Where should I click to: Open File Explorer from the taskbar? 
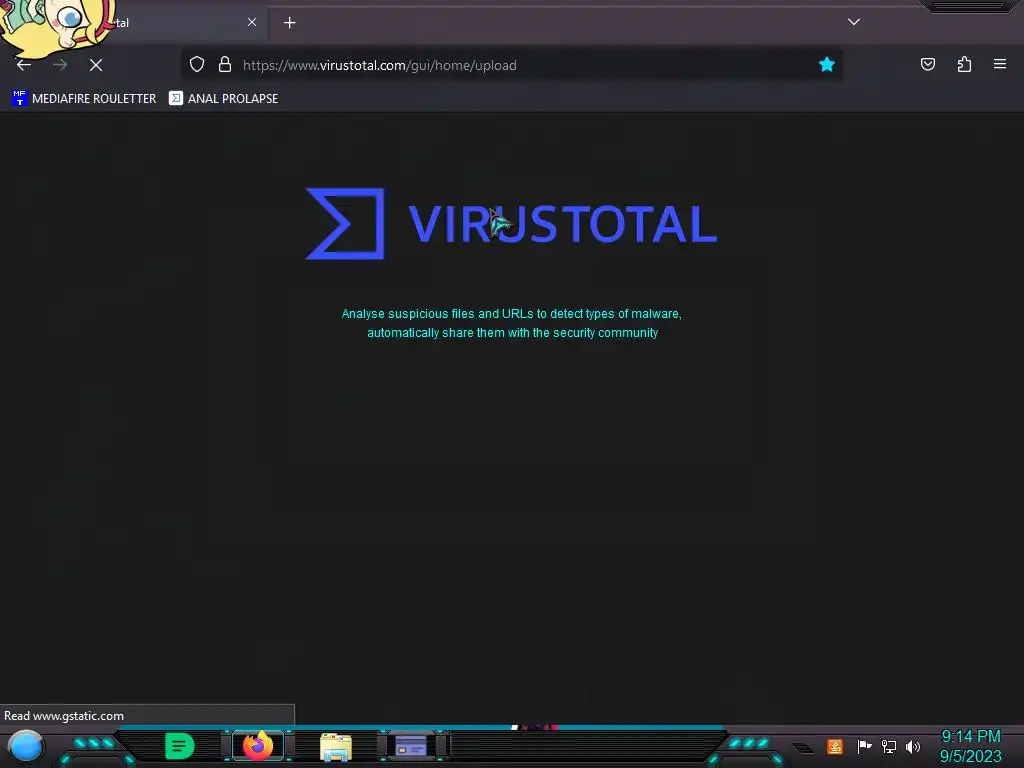pyautogui.click(x=336, y=746)
